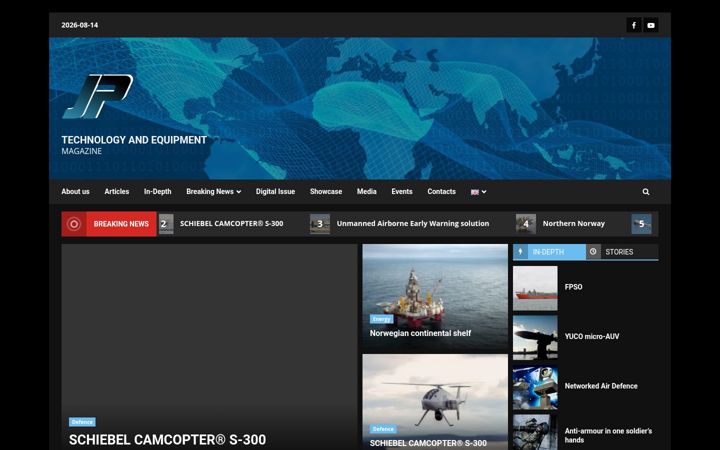Open the Showcase menu item
Viewport: 720px width, 450px height.
coord(326,191)
